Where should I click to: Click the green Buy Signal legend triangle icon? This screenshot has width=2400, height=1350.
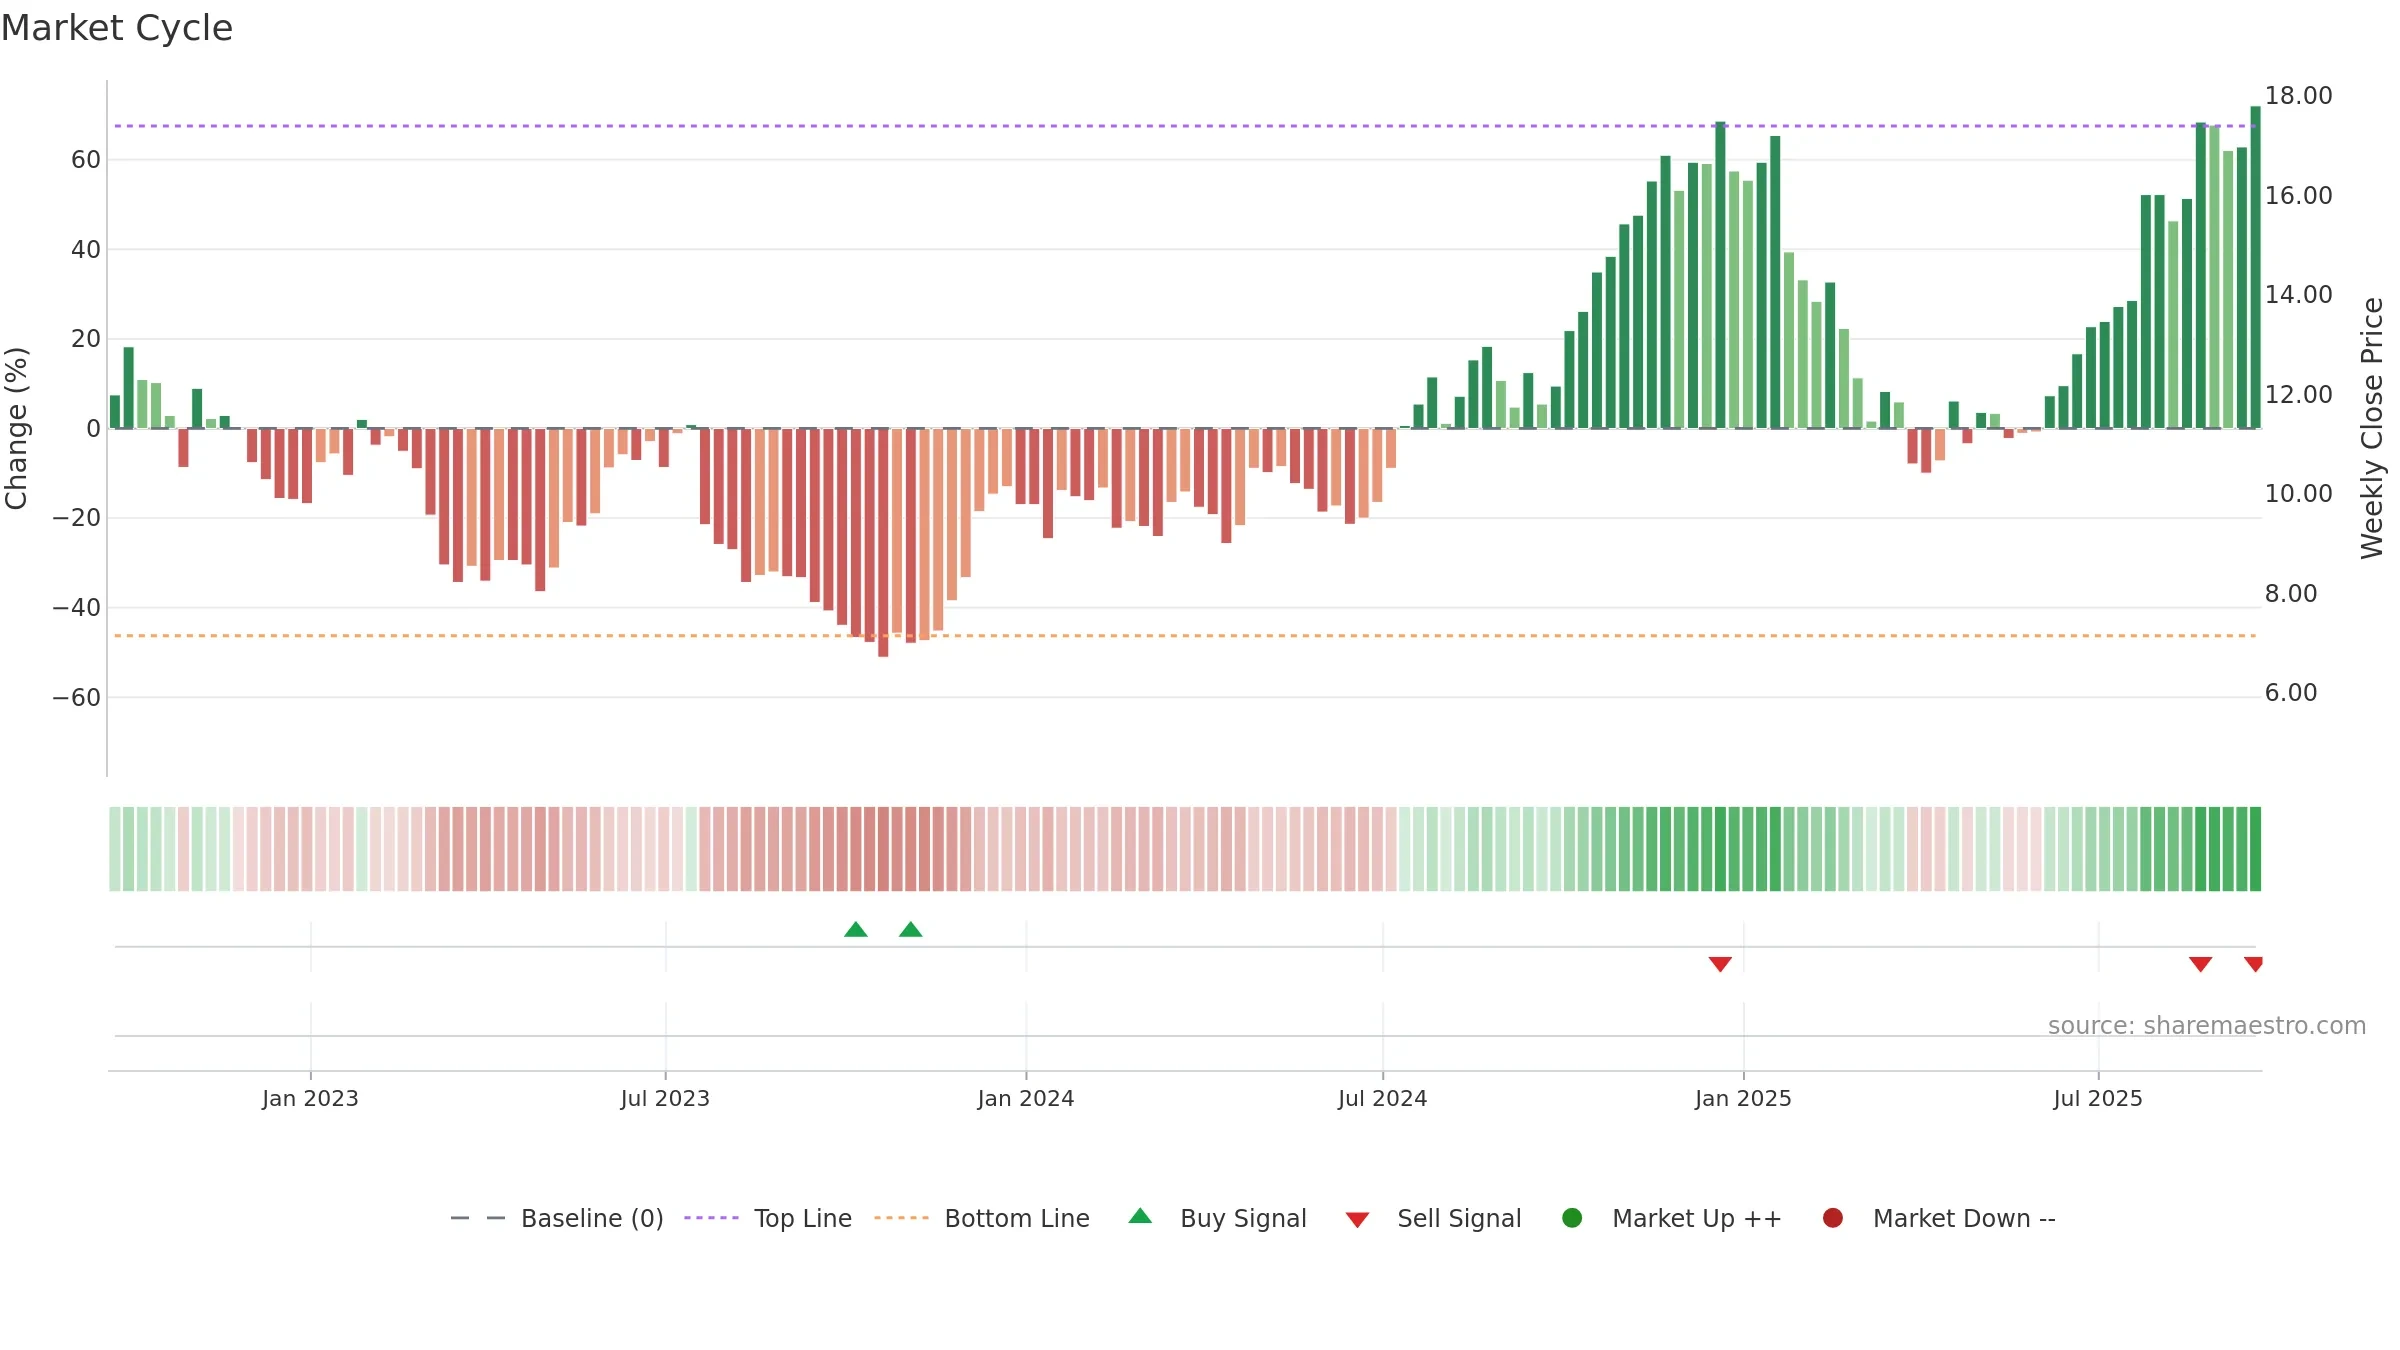click(1140, 1216)
